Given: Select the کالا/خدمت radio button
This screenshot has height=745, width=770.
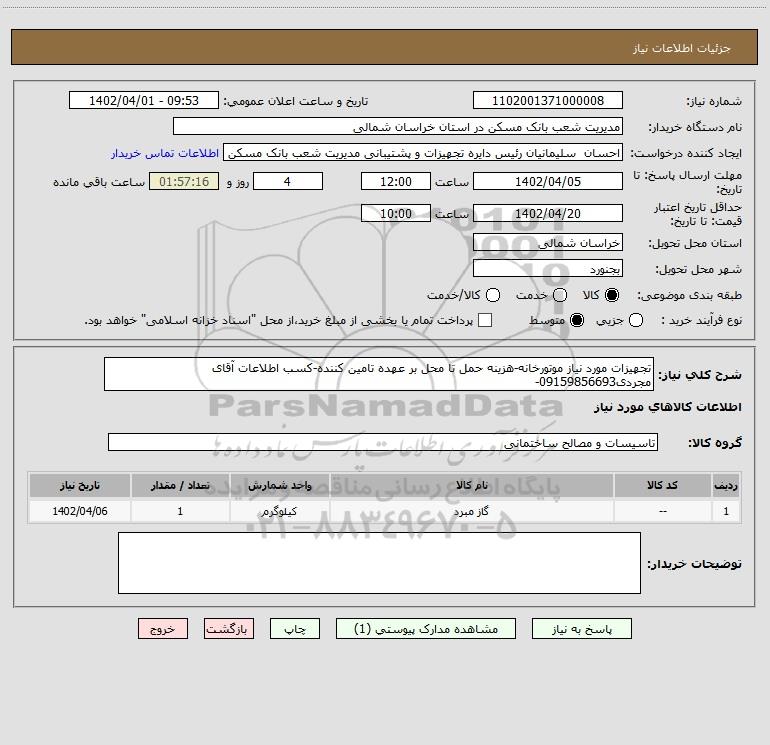Looking at the screenshot, I should (493, 295).
